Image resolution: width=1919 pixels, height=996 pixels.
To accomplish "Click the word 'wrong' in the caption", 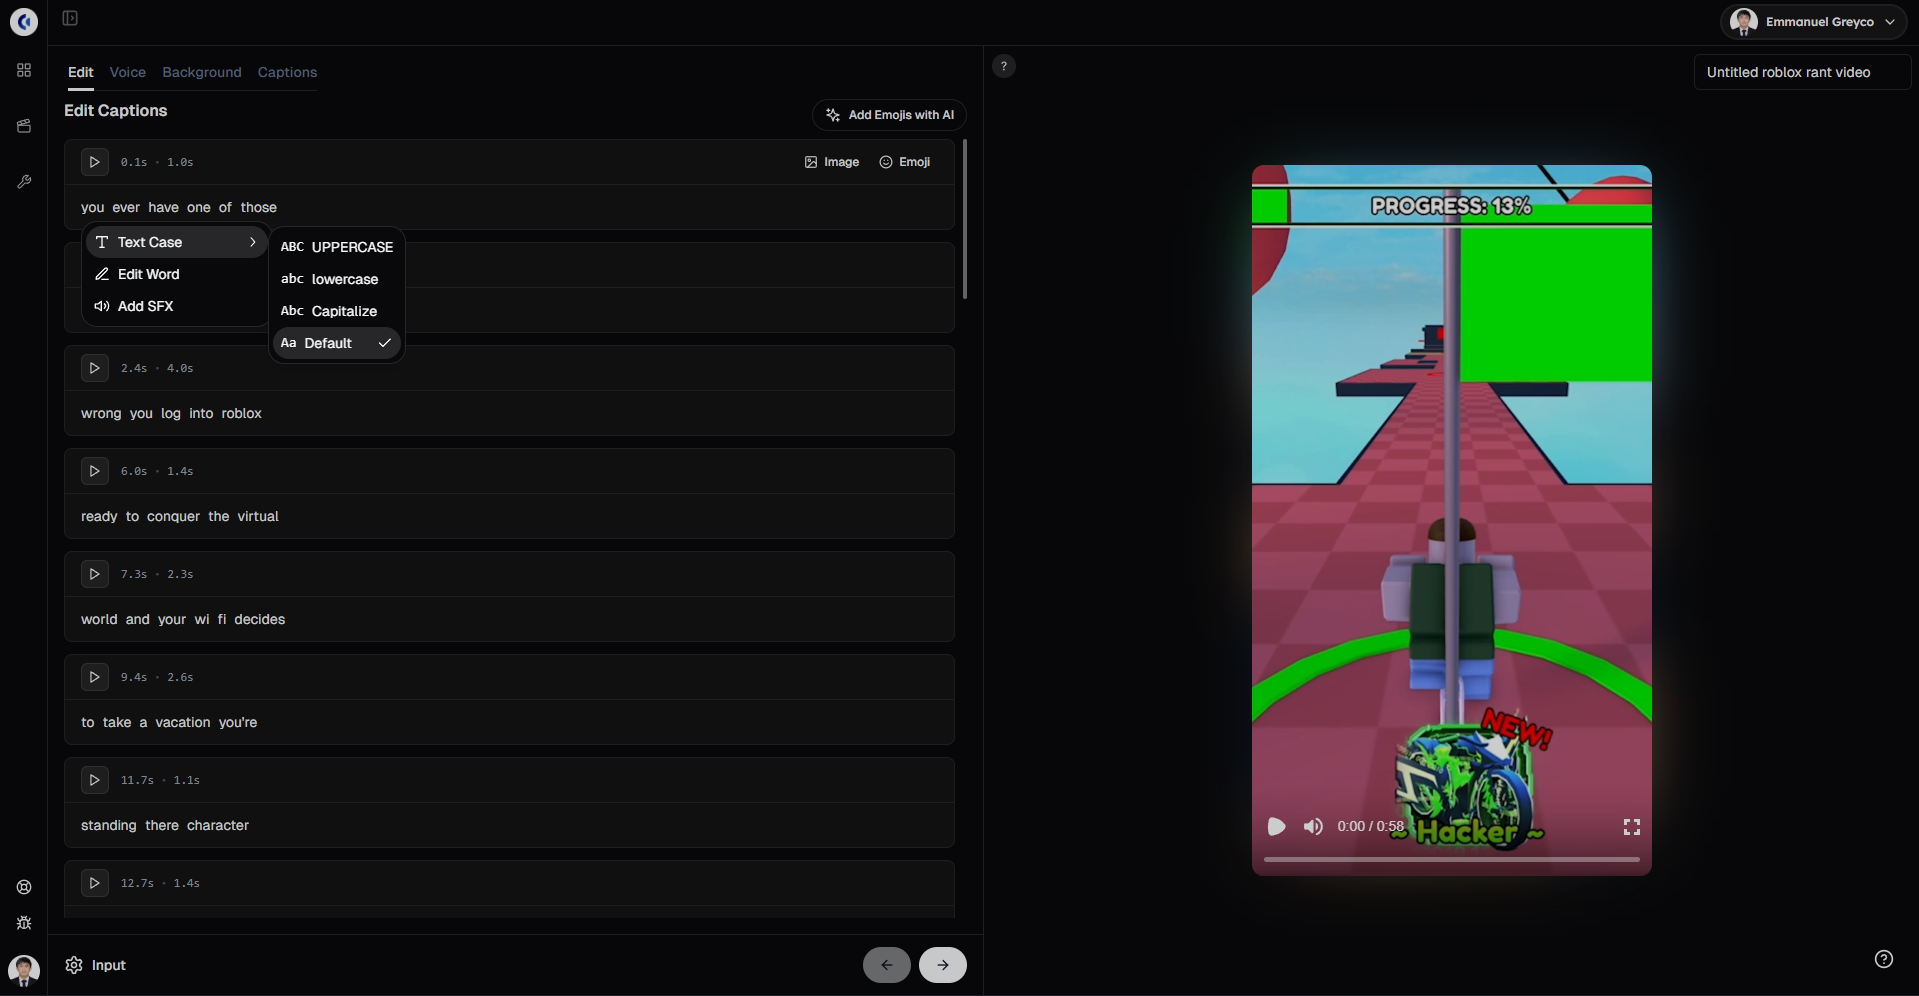I will pyautogui.click(x=101, y=413).
